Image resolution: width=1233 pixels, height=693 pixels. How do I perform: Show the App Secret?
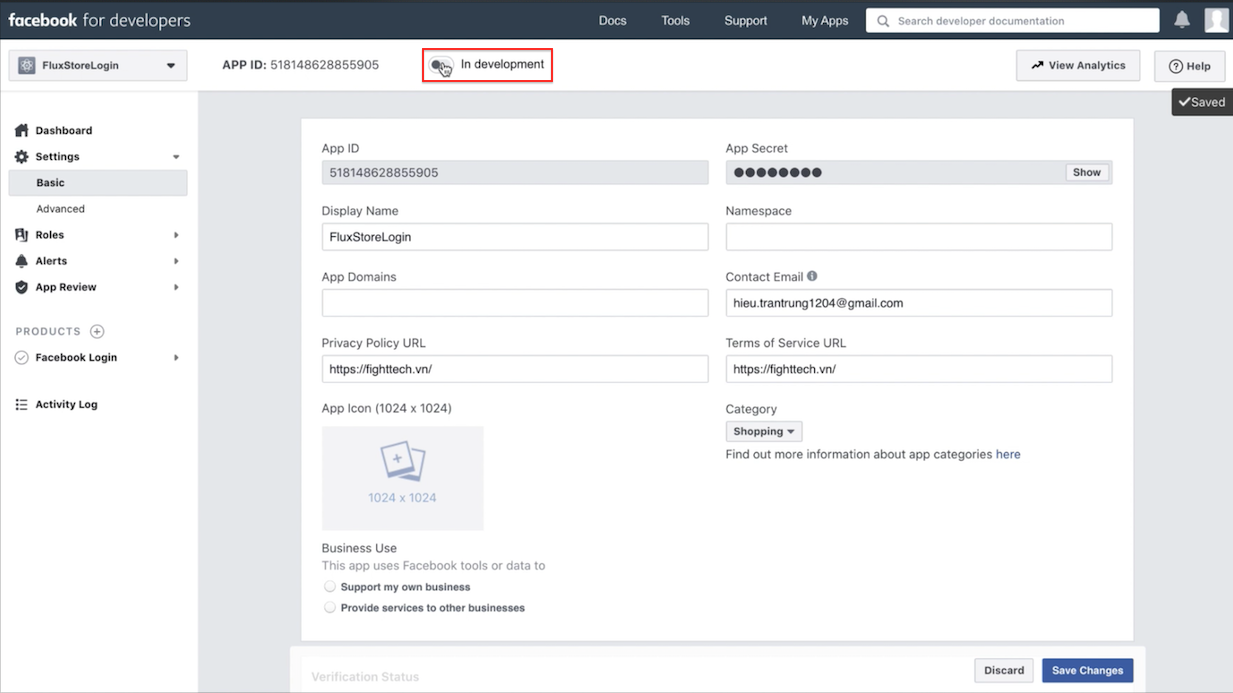coord(1087,173)
